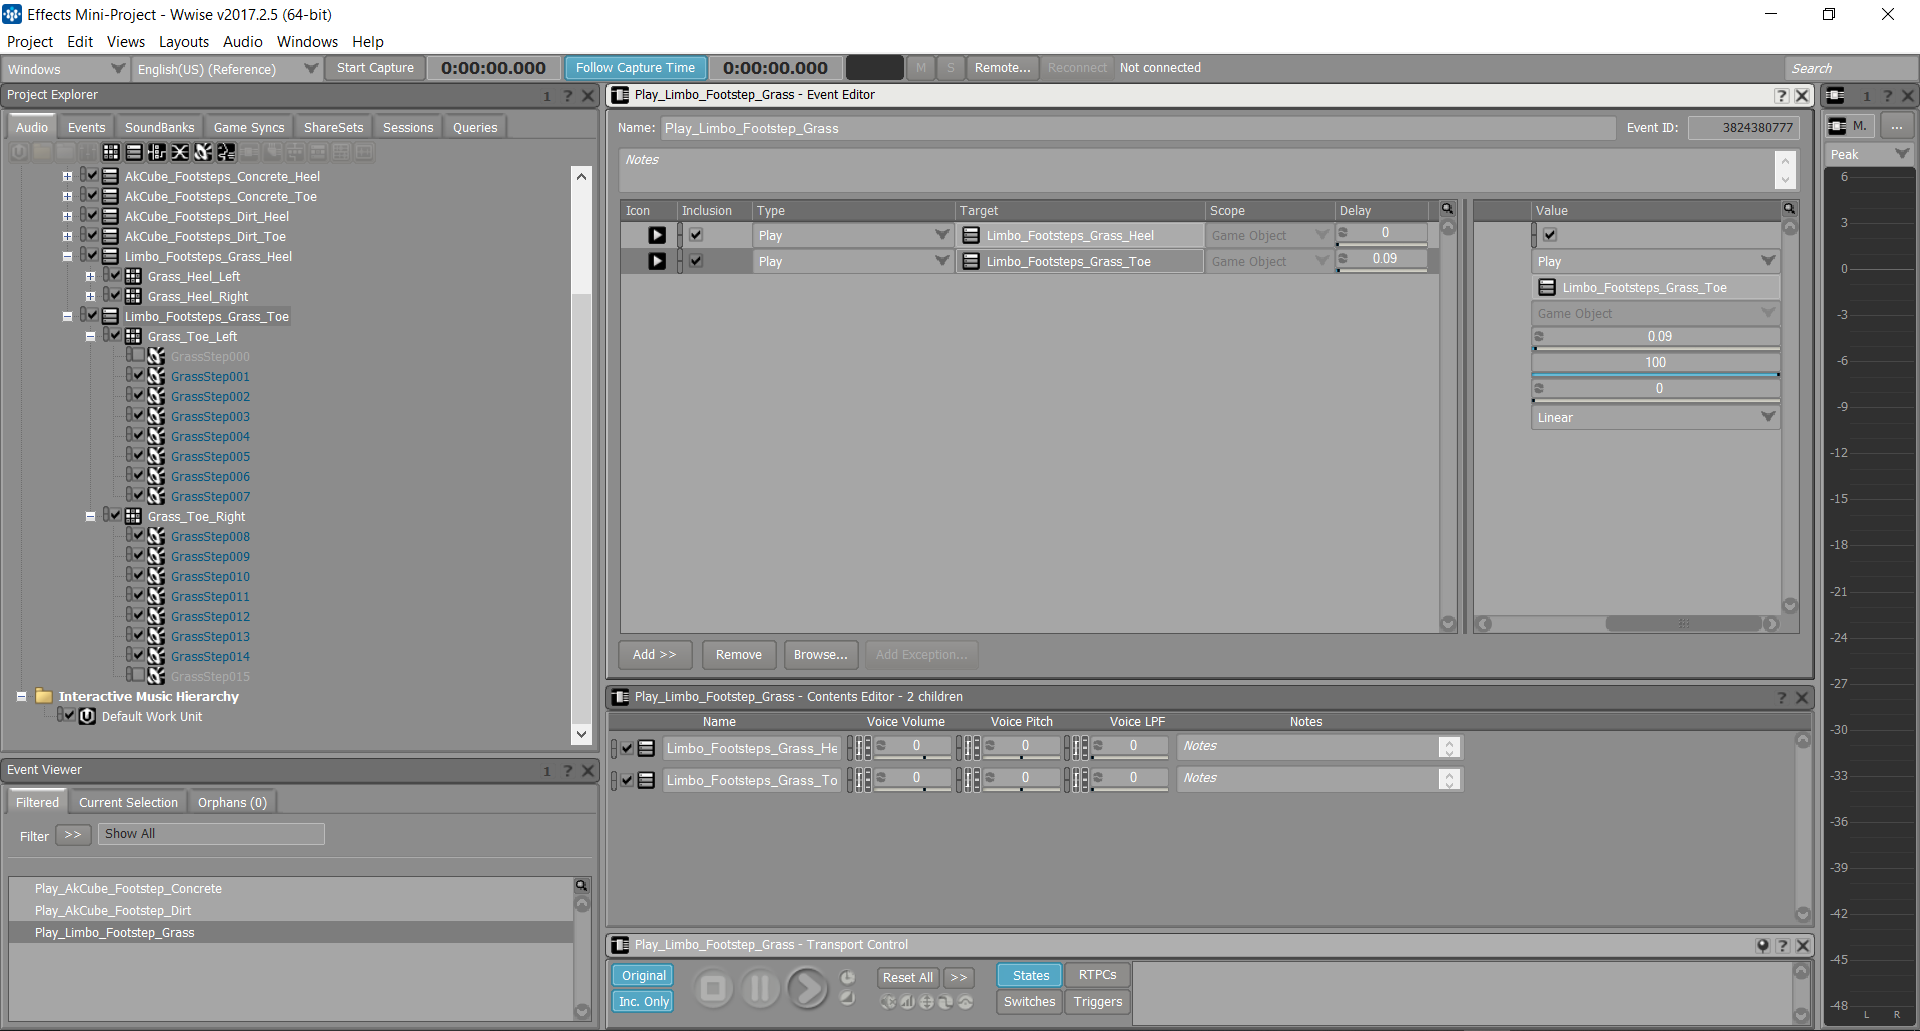Click the Default Work Unit icon
The width and height of the screenshot is (1920, 1031).
(87, 716)
